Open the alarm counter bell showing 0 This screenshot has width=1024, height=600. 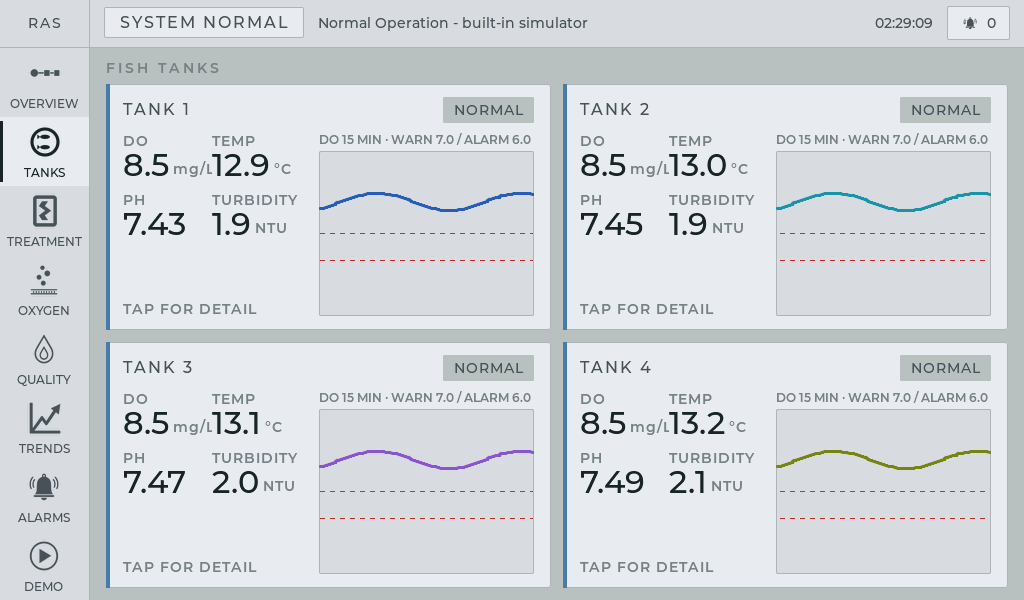coord(978,24)
